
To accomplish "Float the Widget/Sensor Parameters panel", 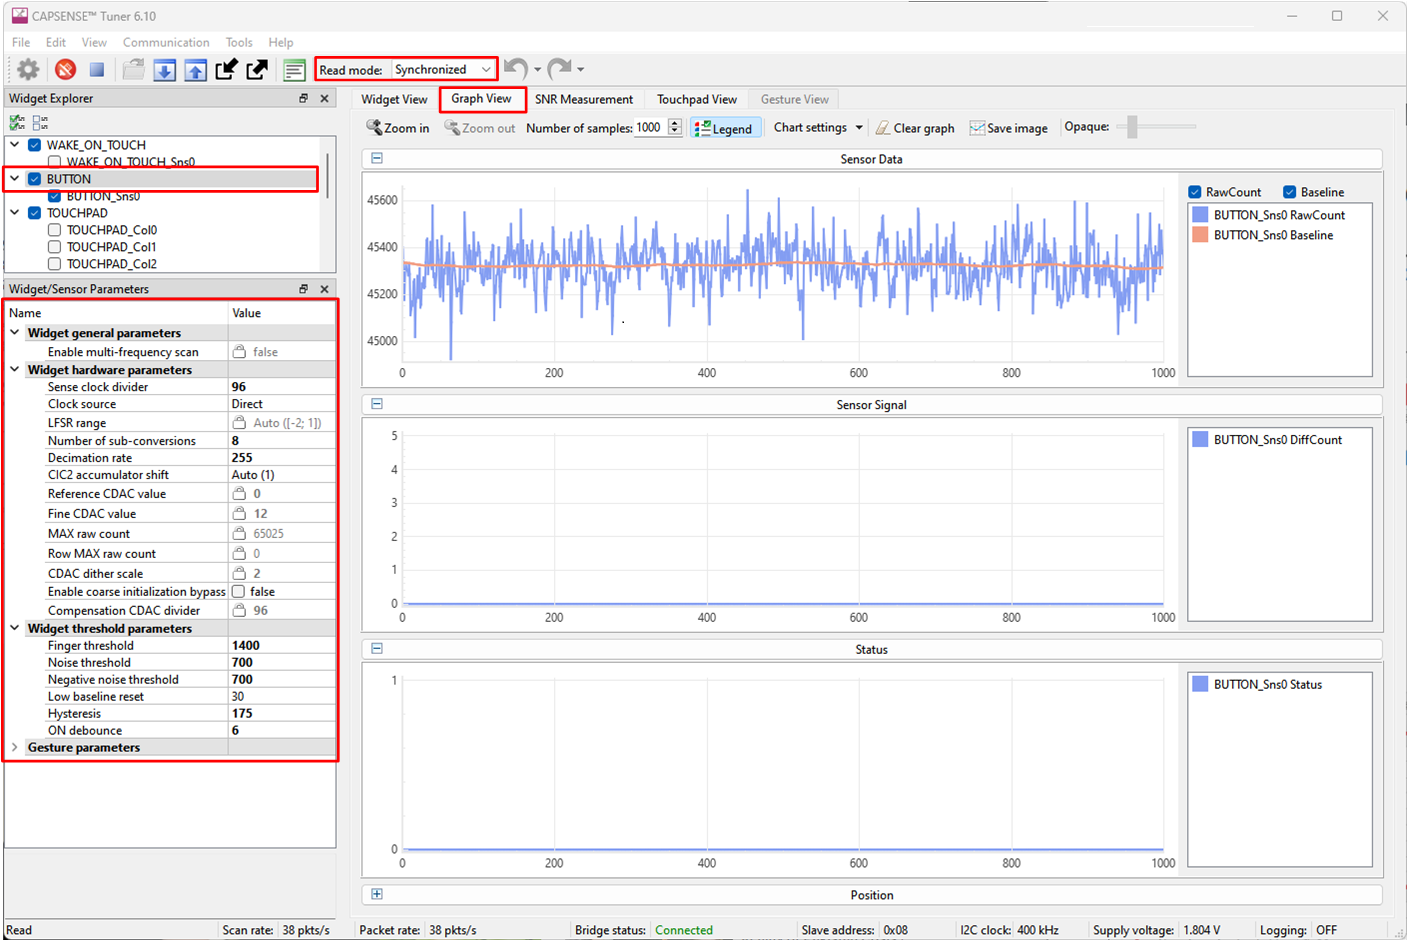I will 303,289.
